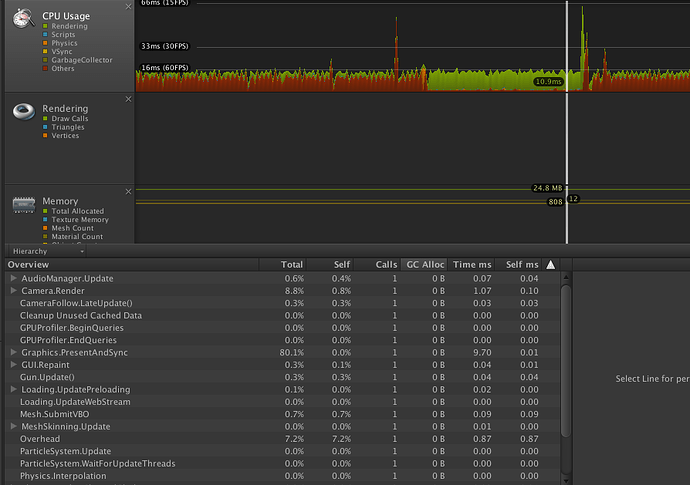Open the Hierarchy view dropdown

pos(48,251)
